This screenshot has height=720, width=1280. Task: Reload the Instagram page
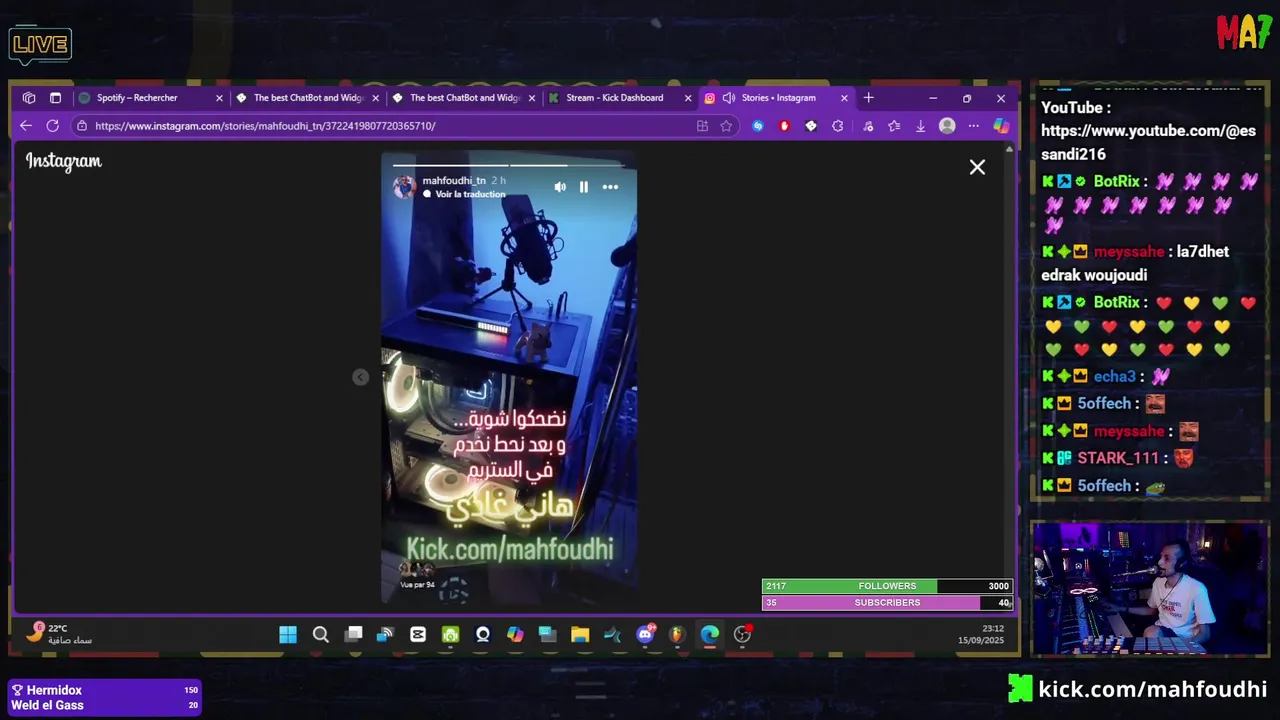(x=52, y=126)
